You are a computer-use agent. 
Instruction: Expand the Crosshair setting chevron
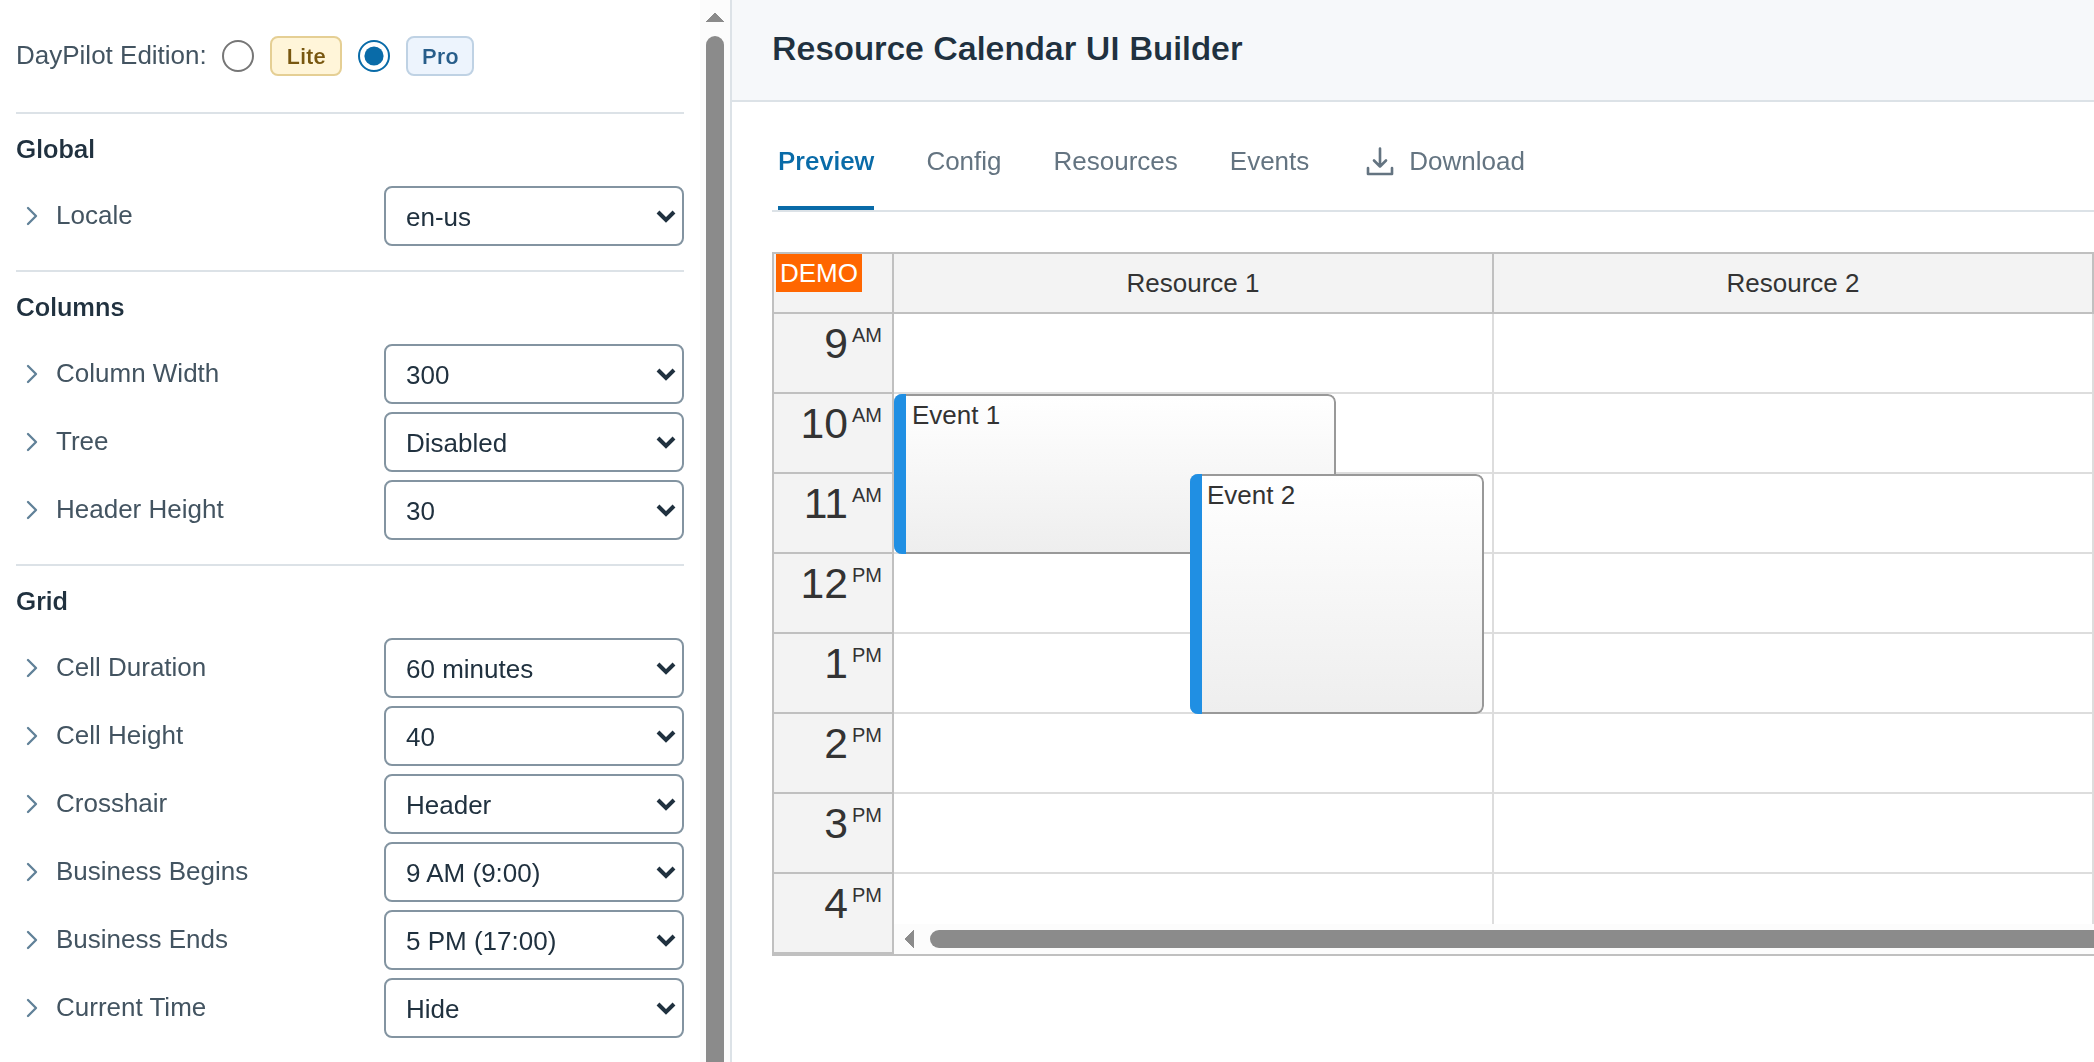pos(32,804)
